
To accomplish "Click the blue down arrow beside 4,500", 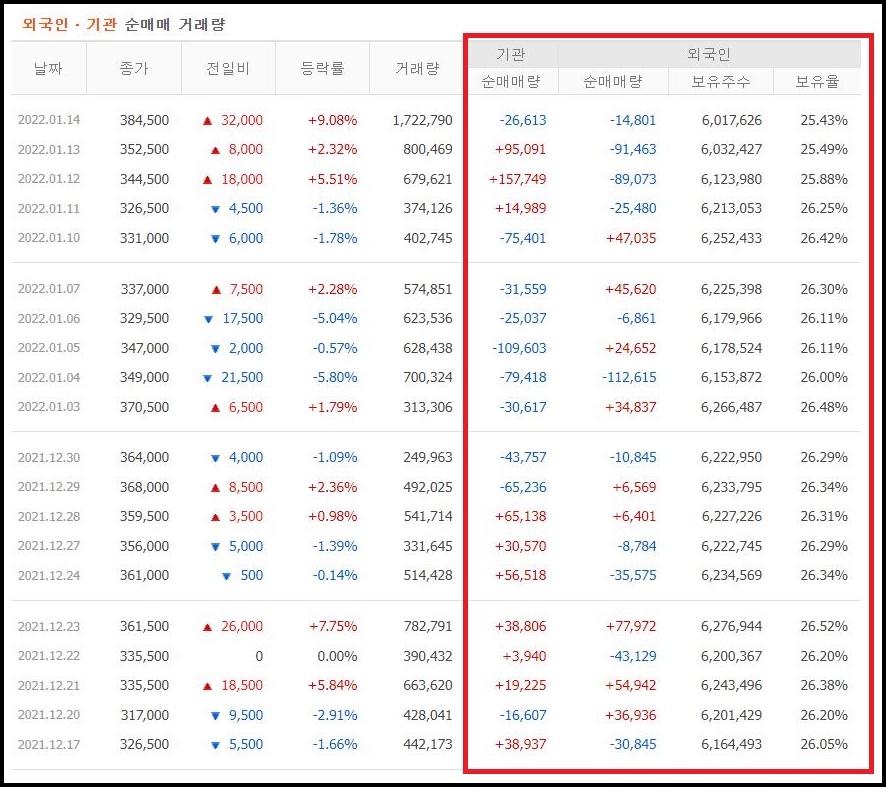I will pos(215,209).
